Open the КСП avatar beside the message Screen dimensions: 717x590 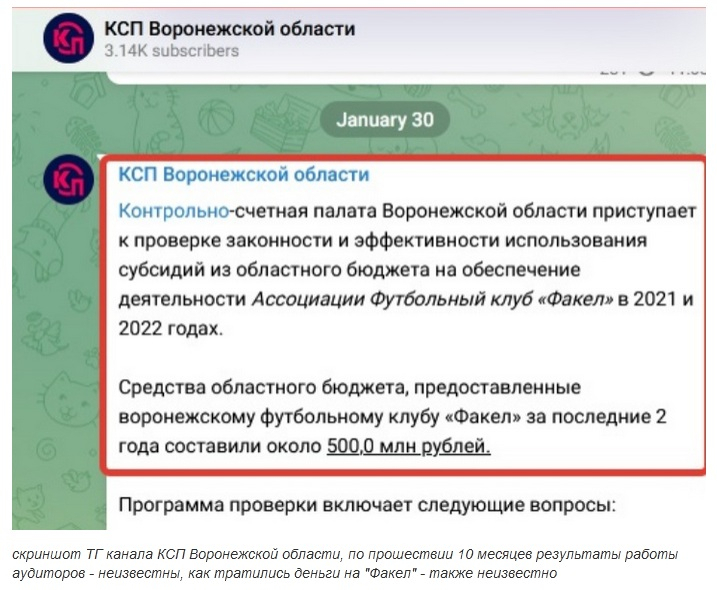pos(69,179)
